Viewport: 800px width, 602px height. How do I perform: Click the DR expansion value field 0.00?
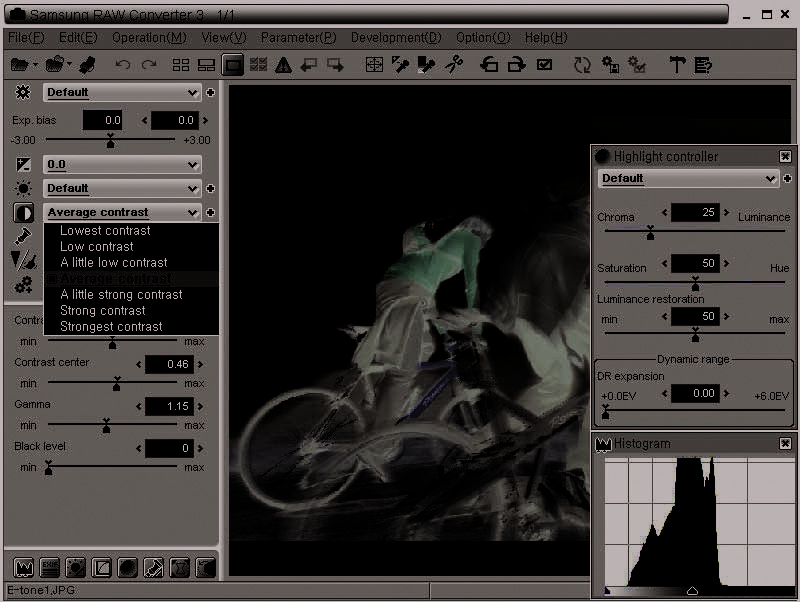695,393
